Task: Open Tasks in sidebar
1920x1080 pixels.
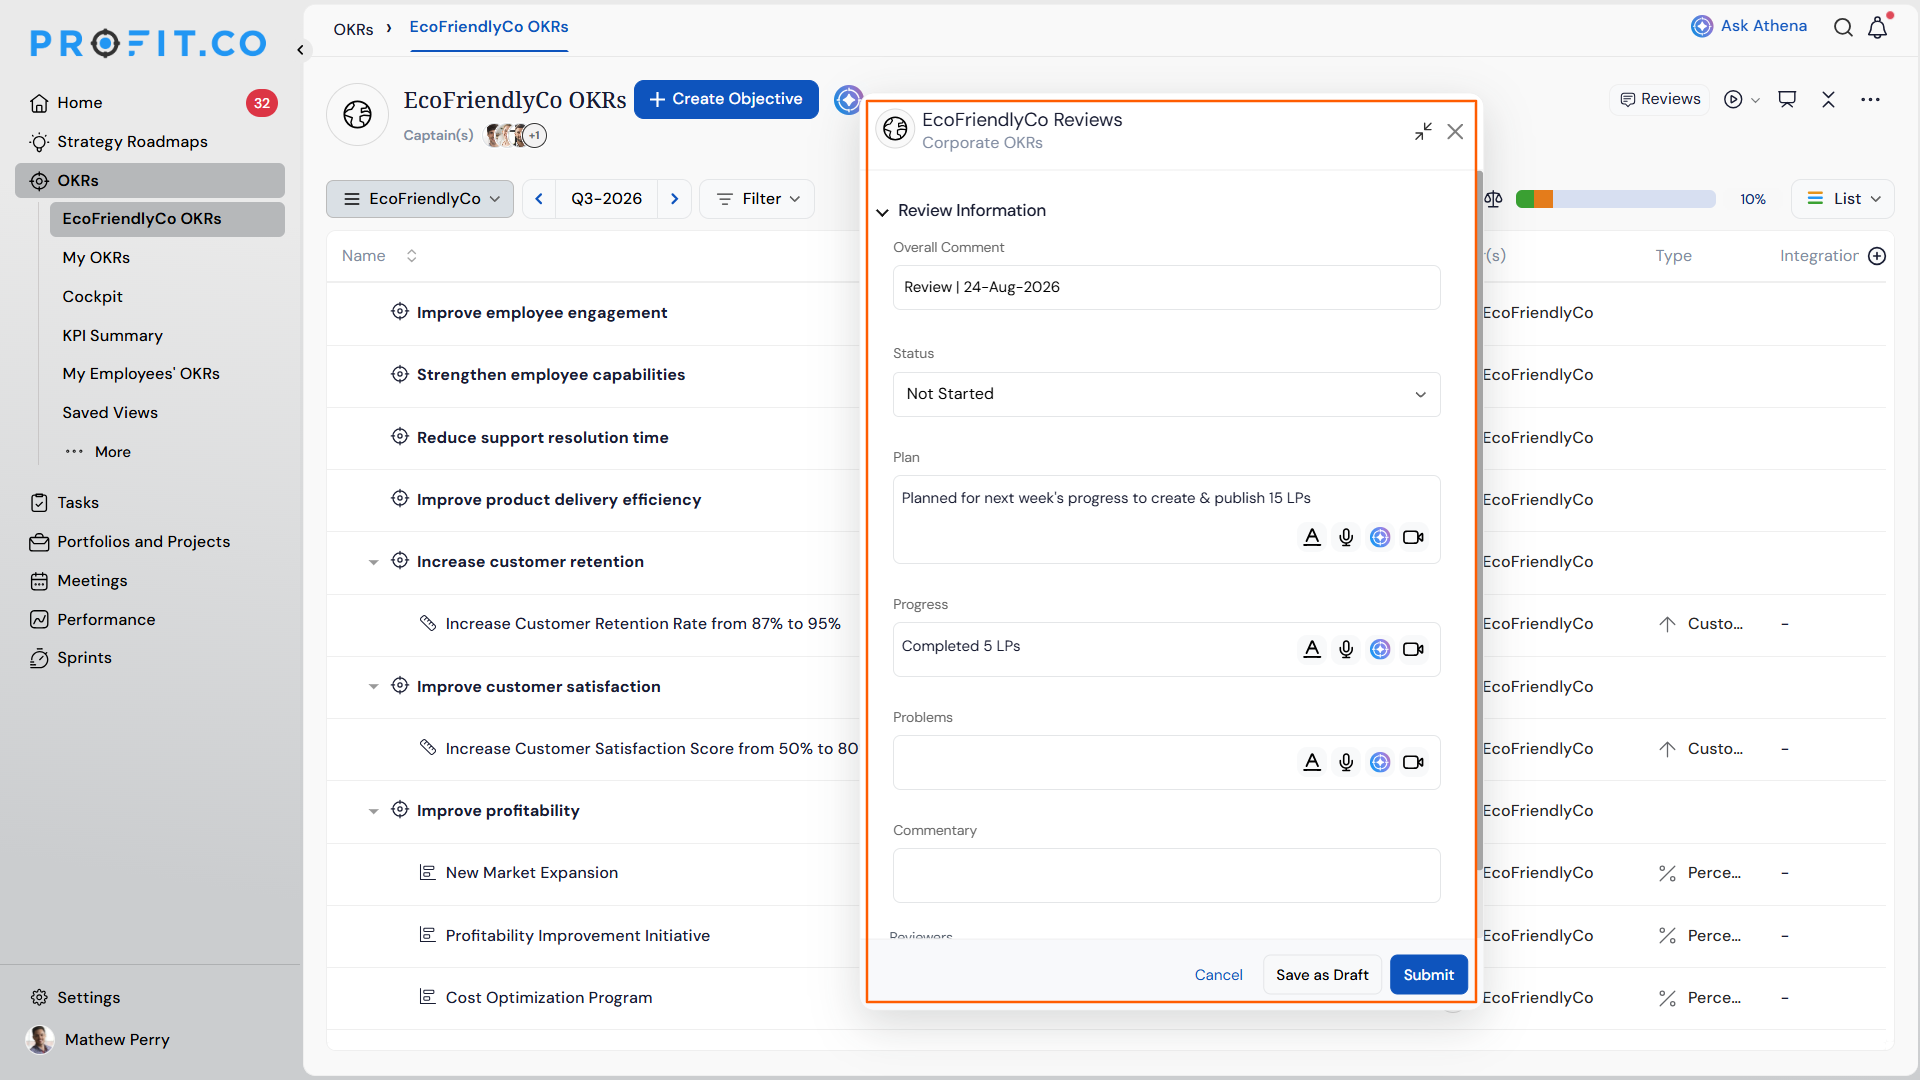Action: click(x=78, y=503)
